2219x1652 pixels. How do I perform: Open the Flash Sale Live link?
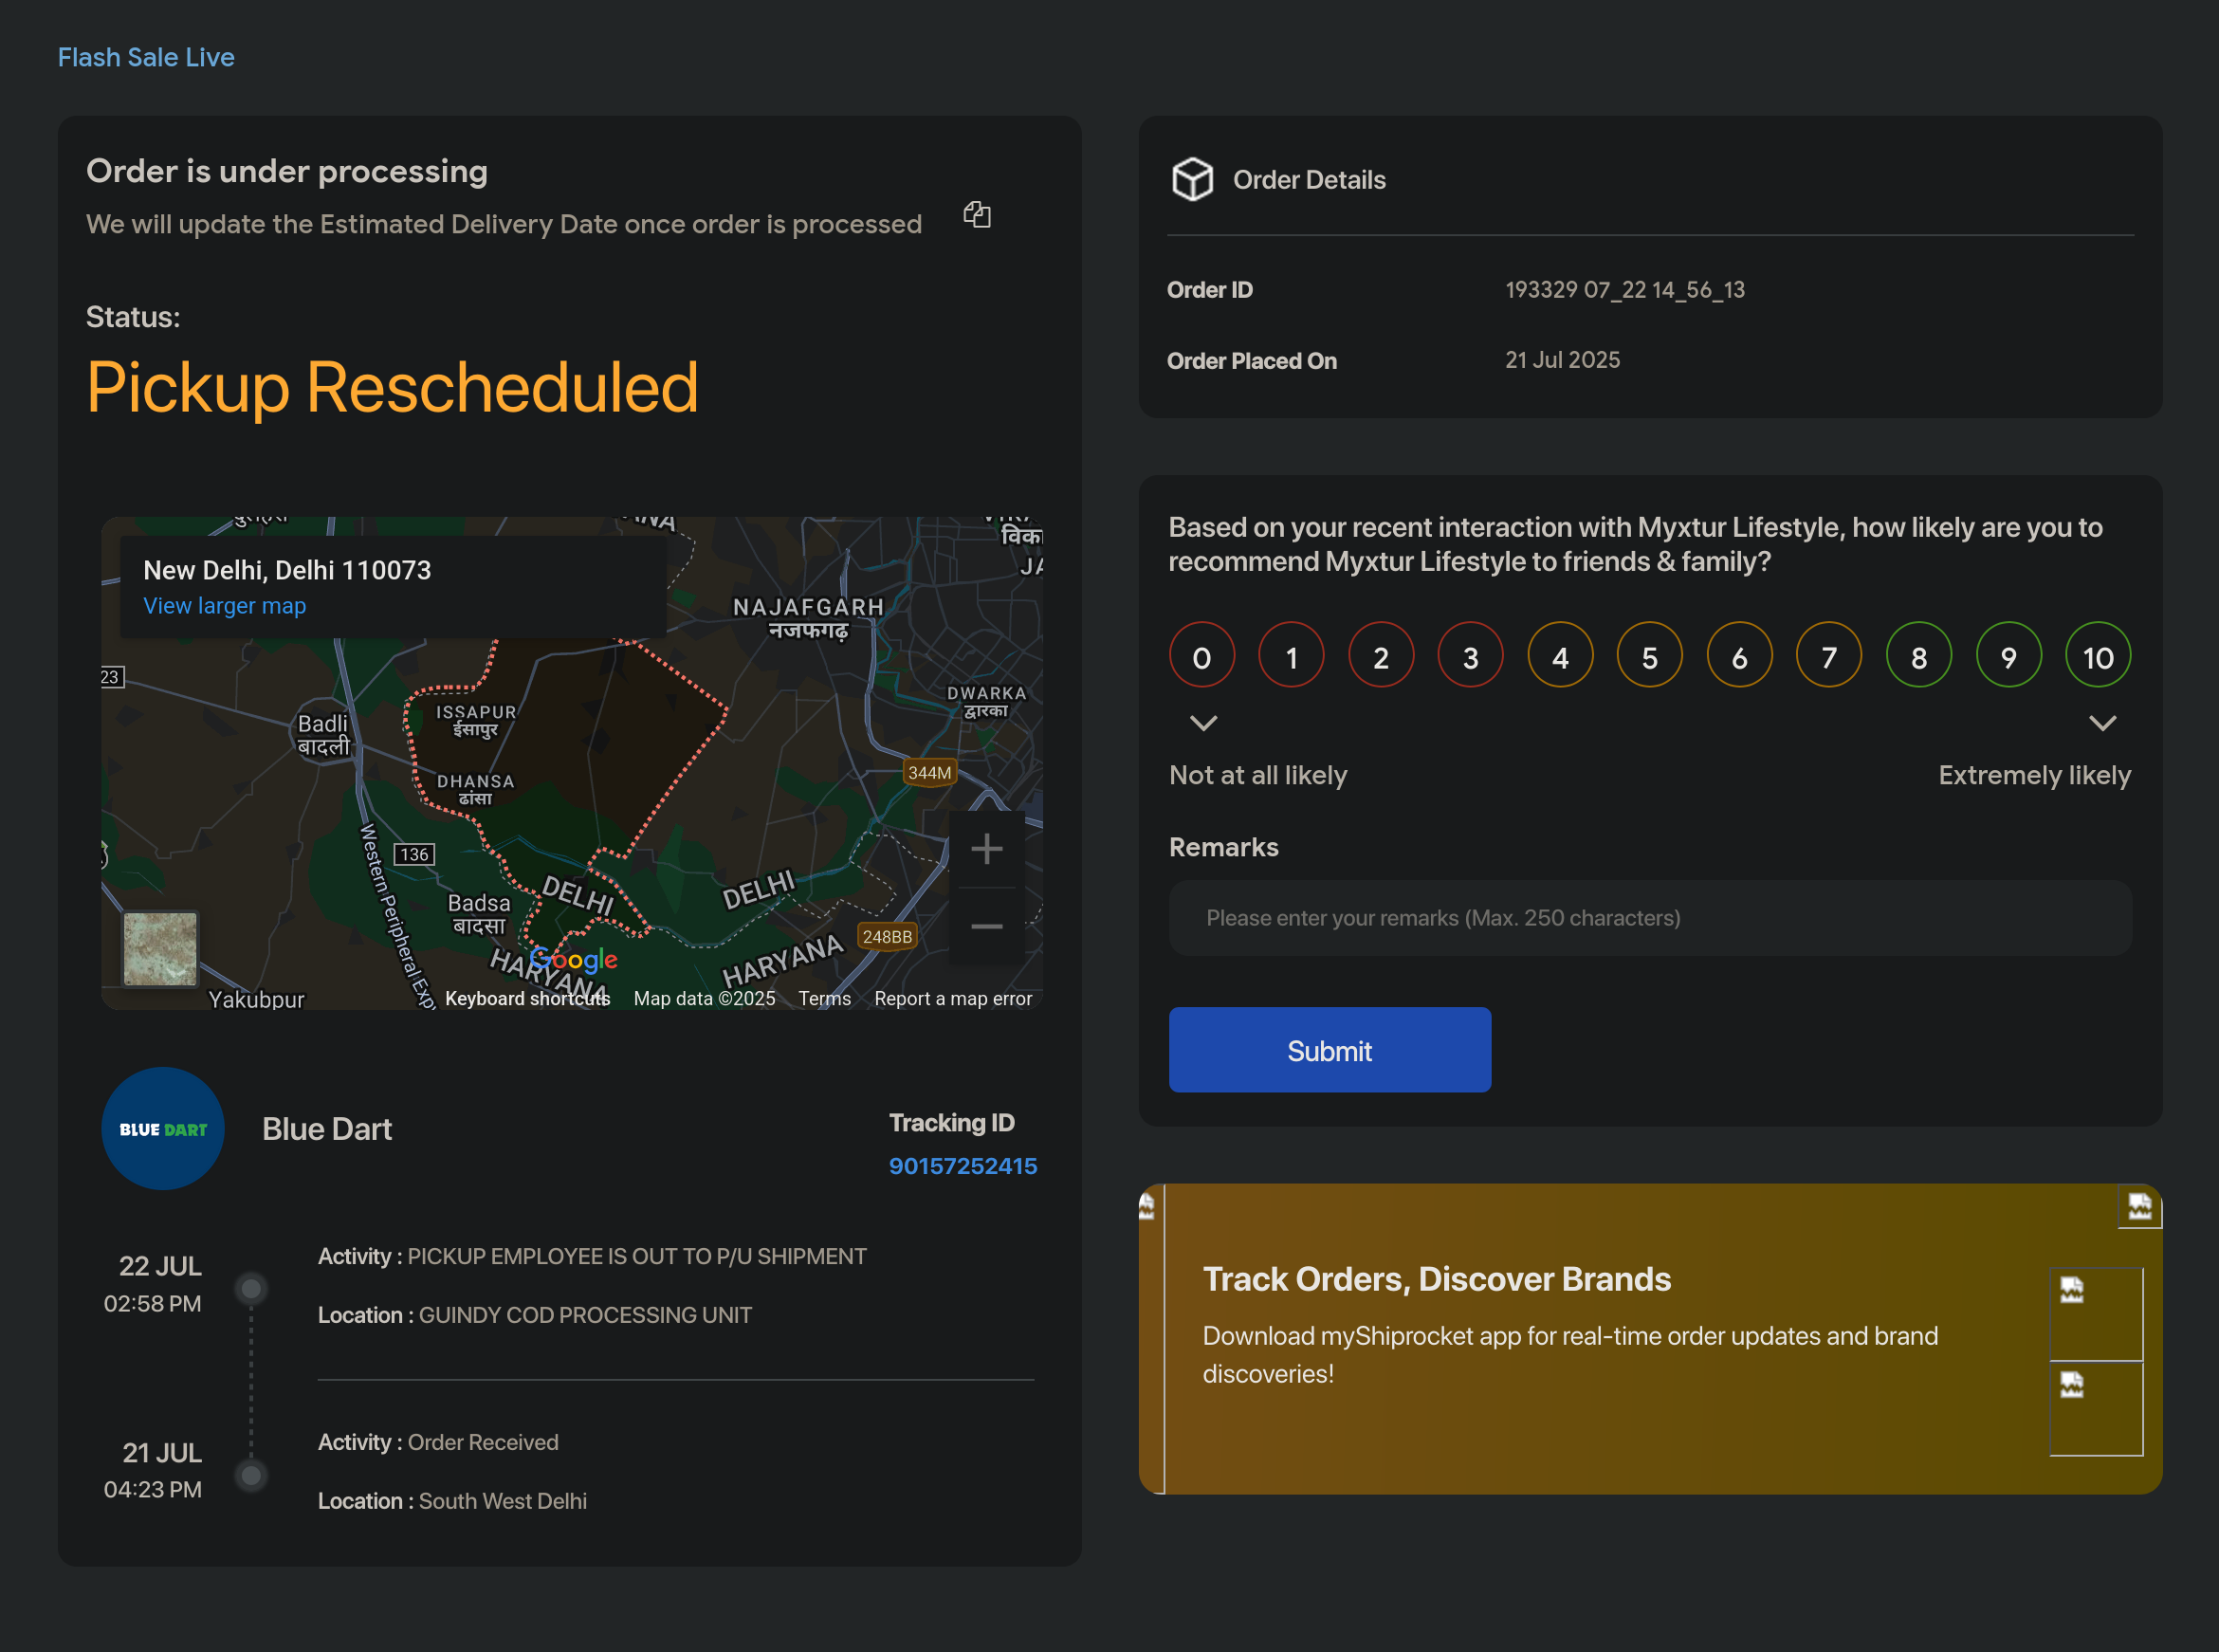coord(146,57)
